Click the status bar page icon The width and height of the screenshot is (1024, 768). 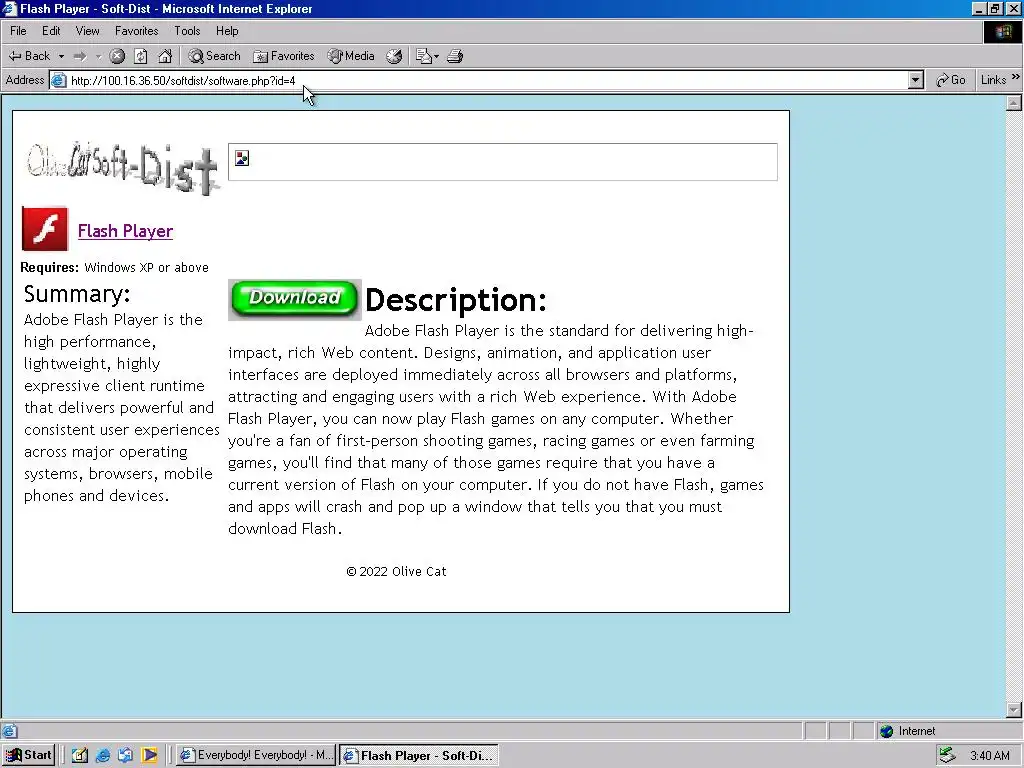tap(10, 731)
